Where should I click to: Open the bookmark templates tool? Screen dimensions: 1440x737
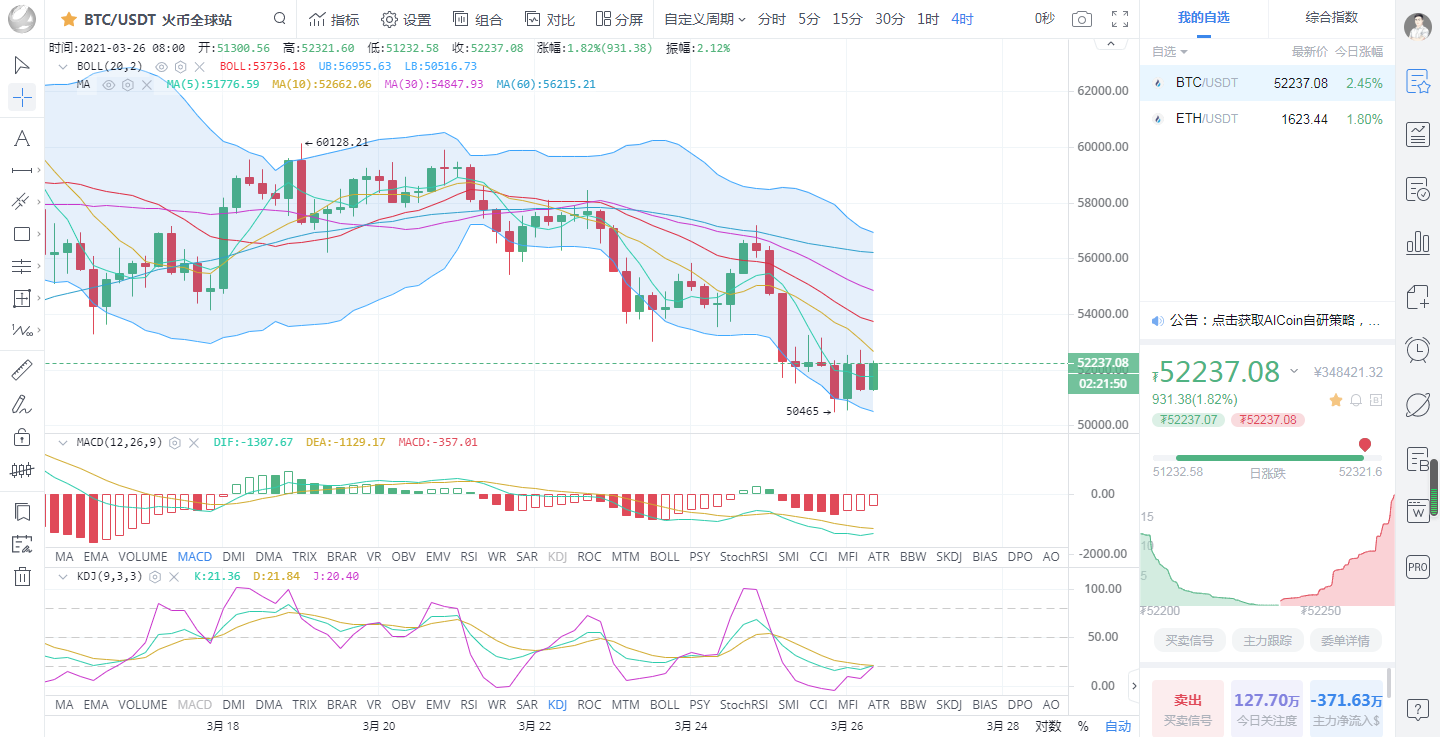[x=22, y=512]
